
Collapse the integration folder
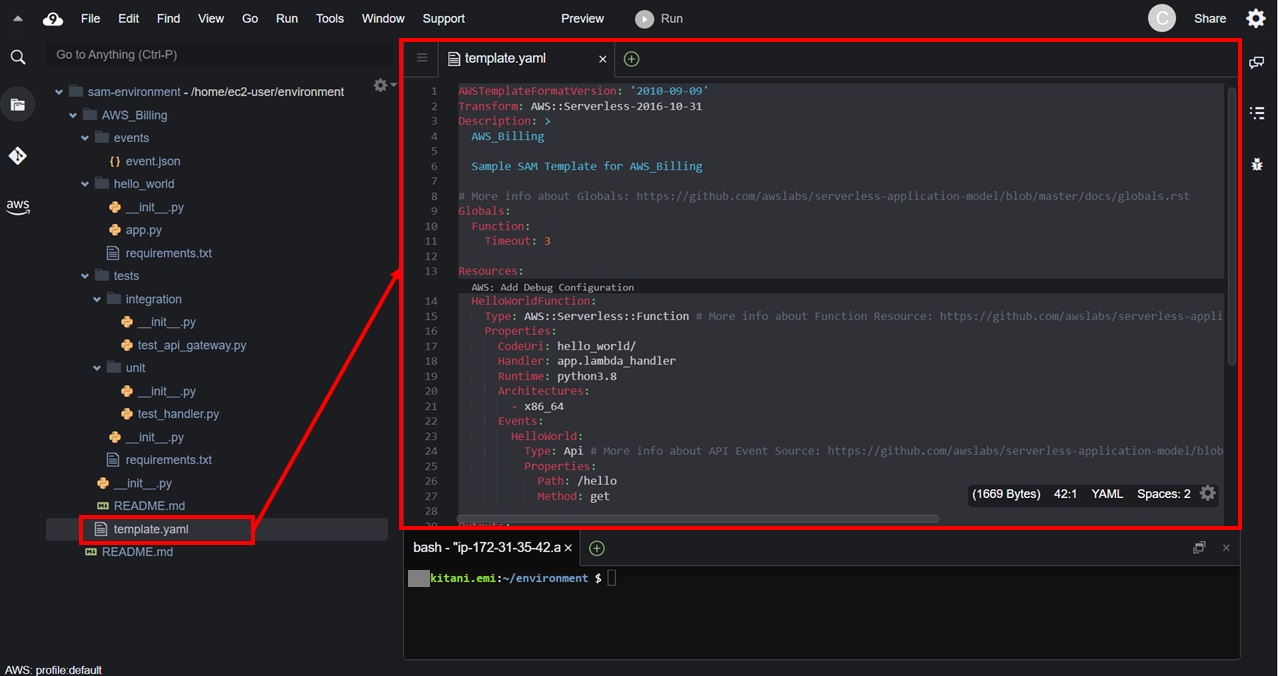pyautogui.click(x=97, y=299)
